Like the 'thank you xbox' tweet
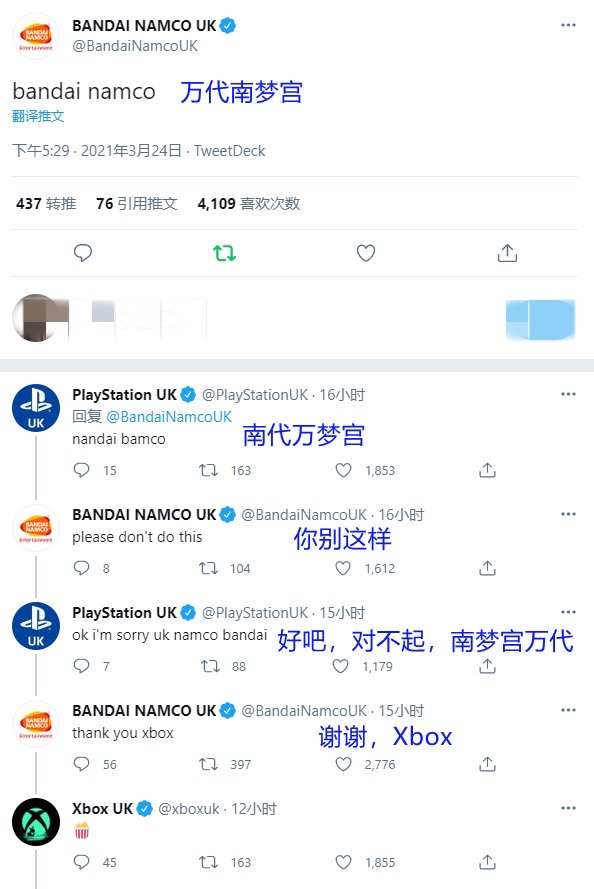594x889 pixels. [x=343, y=764]
